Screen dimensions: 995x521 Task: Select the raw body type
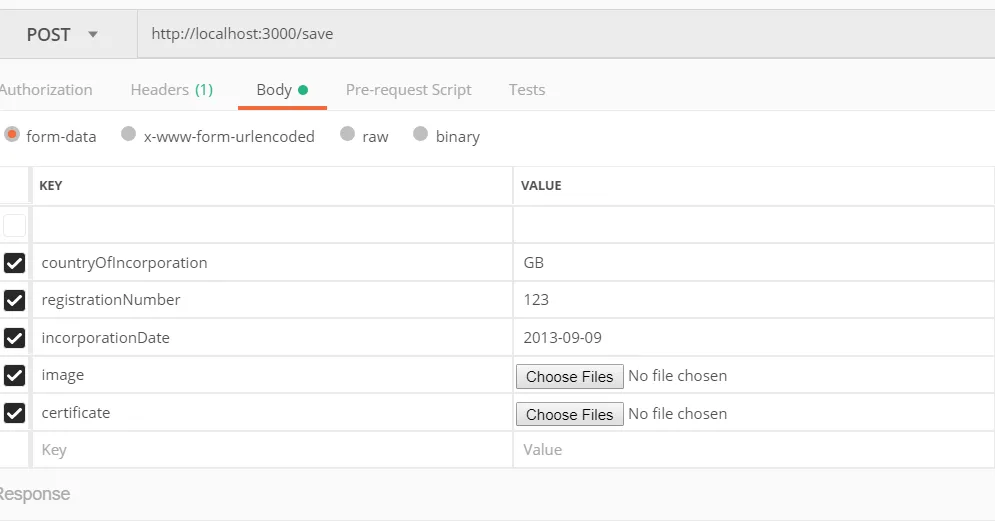click(x=347, y=135)
